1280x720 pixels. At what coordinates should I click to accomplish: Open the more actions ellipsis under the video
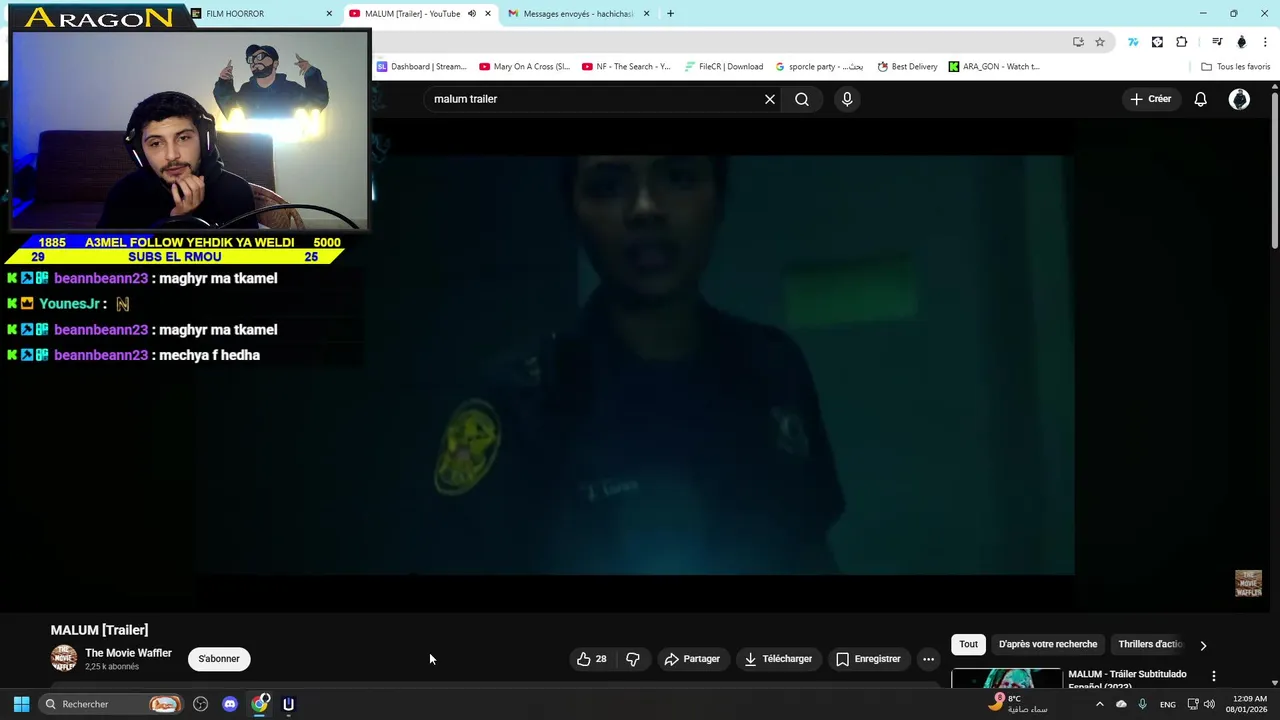[x=928, y=659]
